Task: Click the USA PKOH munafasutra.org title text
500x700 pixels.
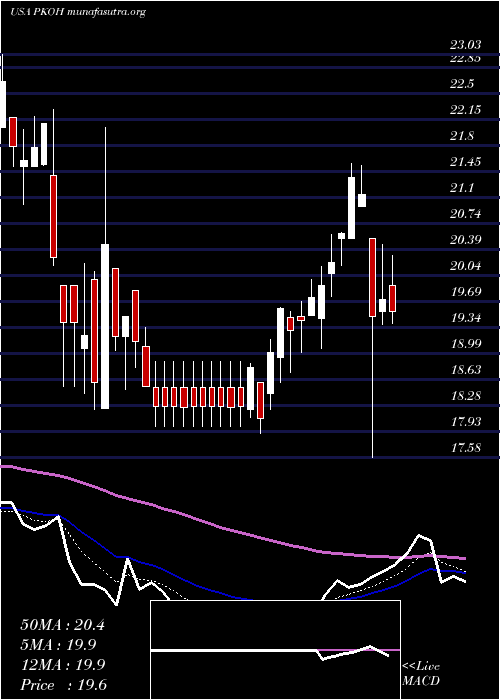Action: tap(78, 12)
